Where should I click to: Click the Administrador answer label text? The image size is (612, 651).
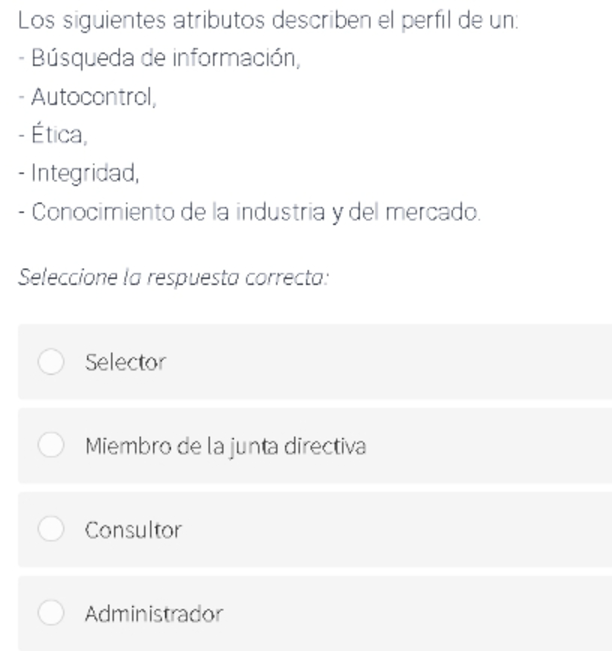(154, 614)
